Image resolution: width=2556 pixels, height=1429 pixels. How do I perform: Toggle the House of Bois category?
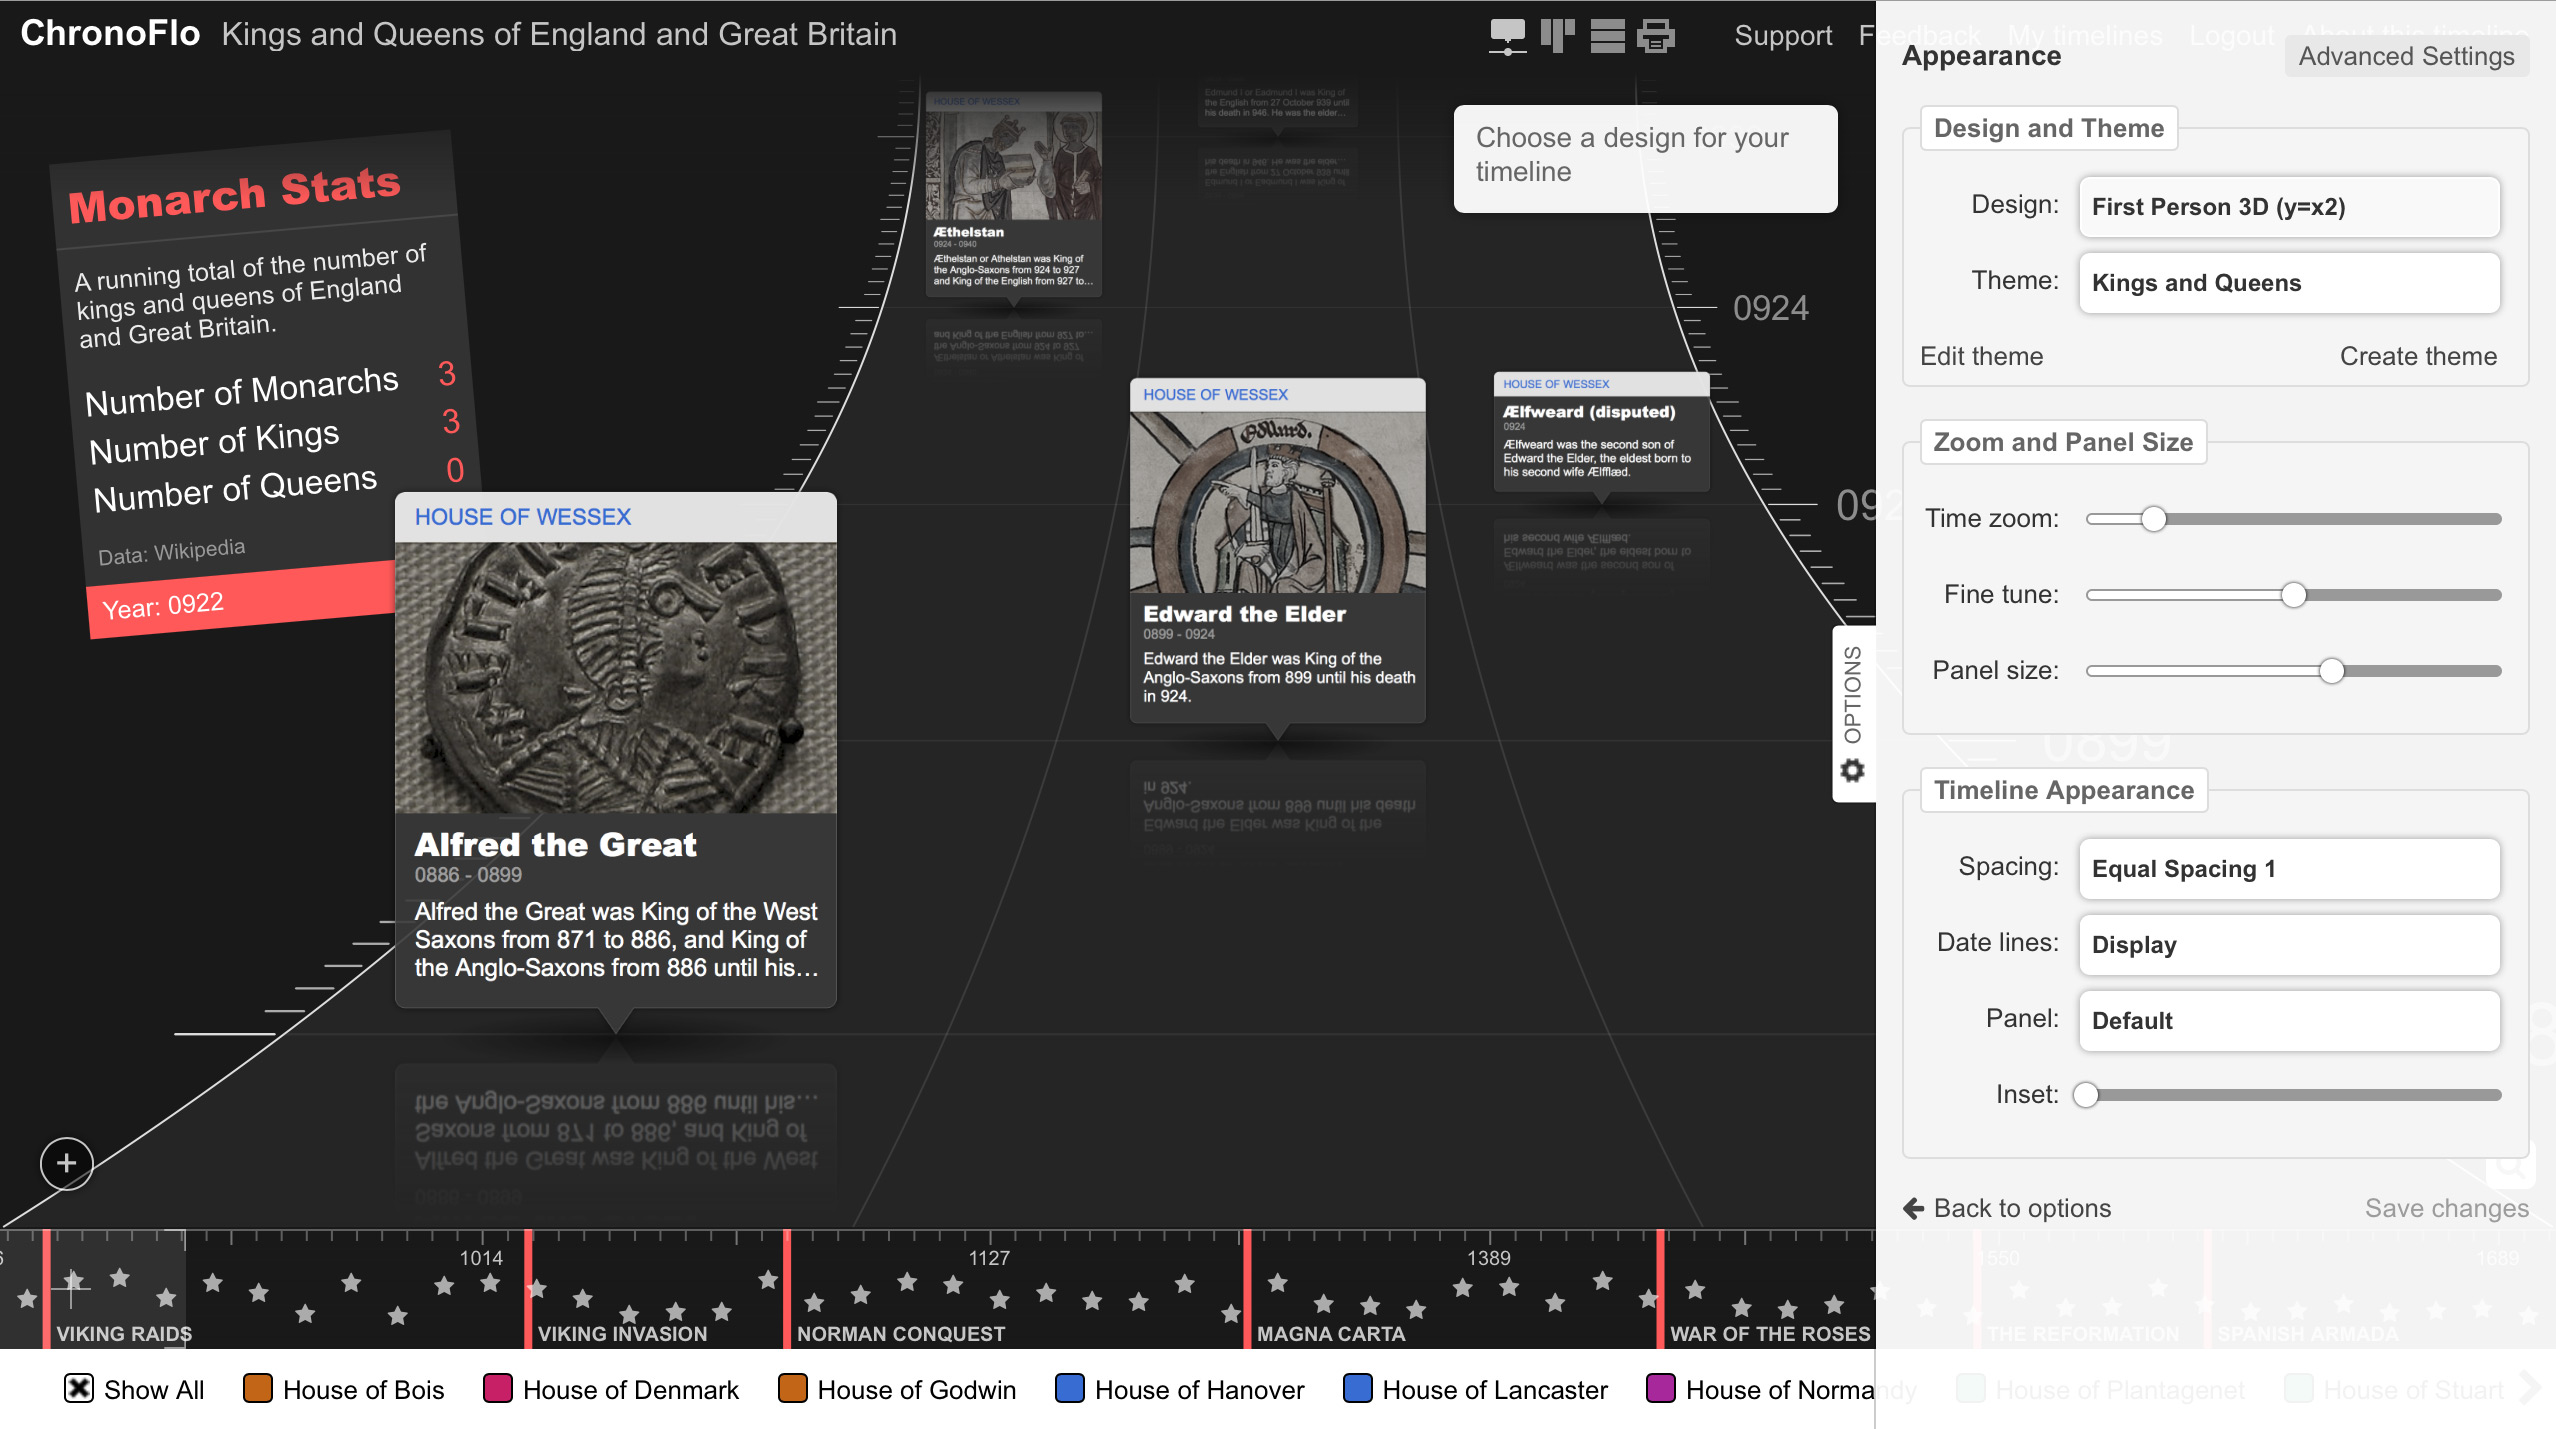[x=258, y=1389]
